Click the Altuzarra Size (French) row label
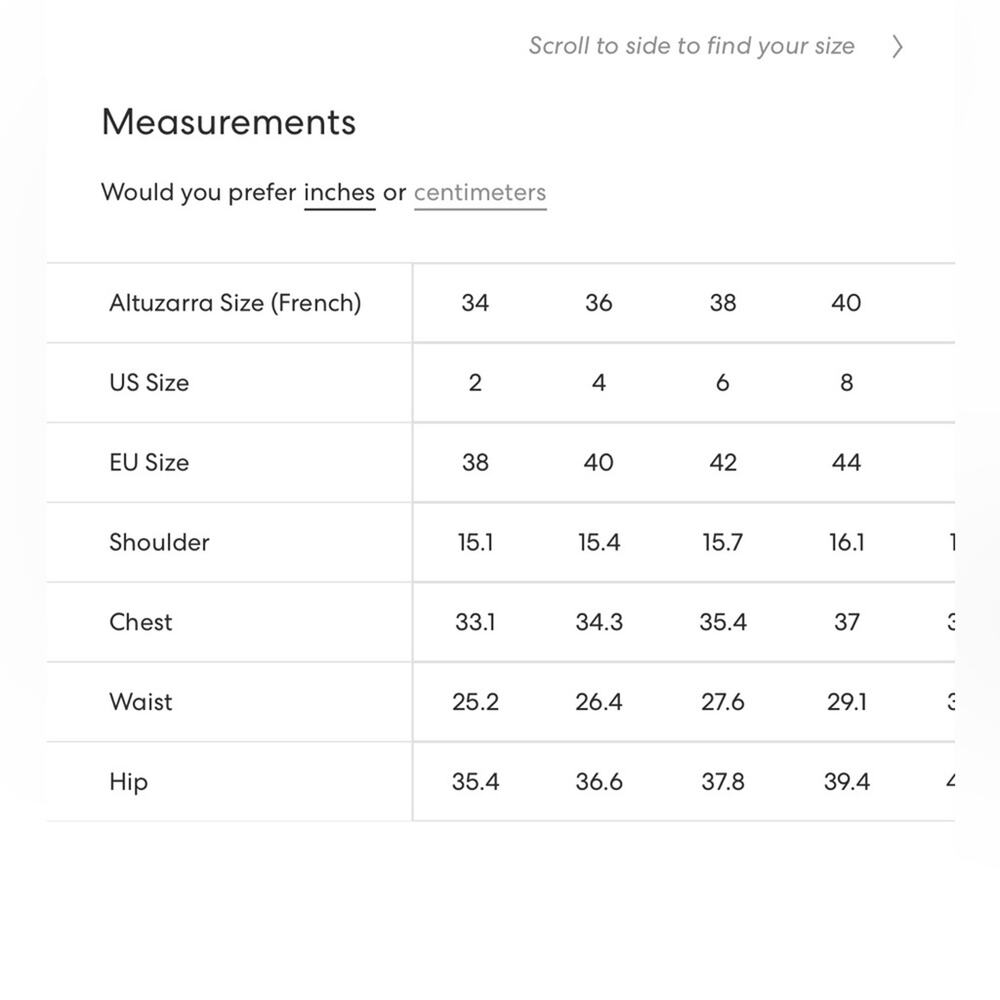 (x=235, y=303)
